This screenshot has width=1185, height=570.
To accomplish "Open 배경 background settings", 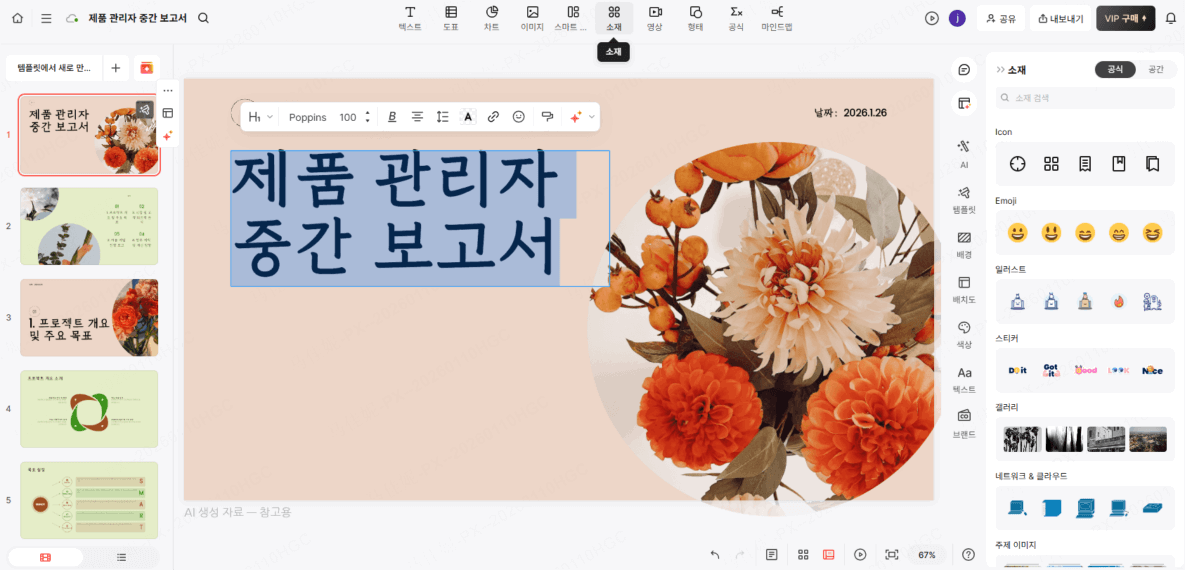I will point(964,244).
